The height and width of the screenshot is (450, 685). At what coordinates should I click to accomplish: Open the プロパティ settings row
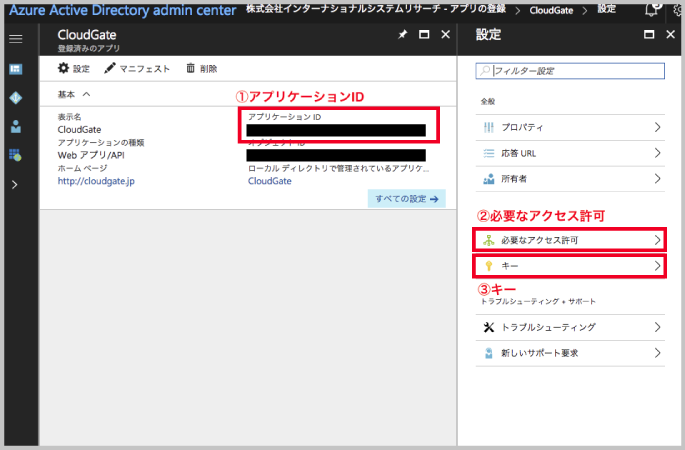pyautogui.click(x=570, y=128)
